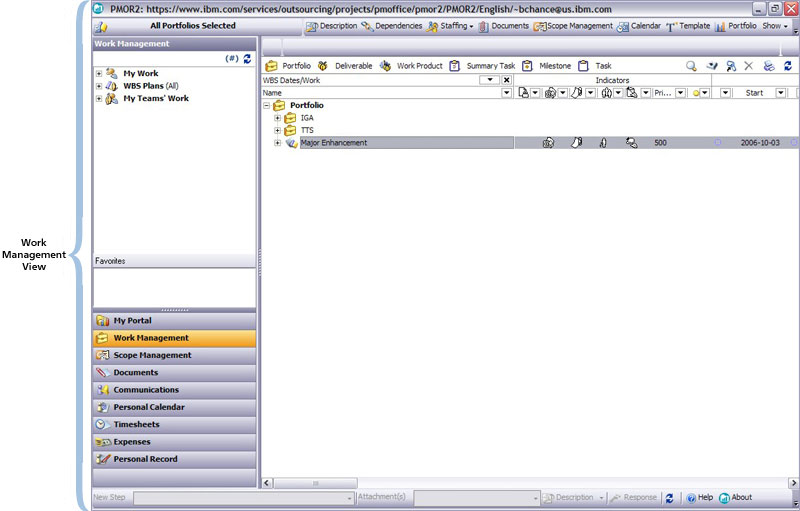
Task: Open the Show dropdown menu
Action: tap(775, 26)
